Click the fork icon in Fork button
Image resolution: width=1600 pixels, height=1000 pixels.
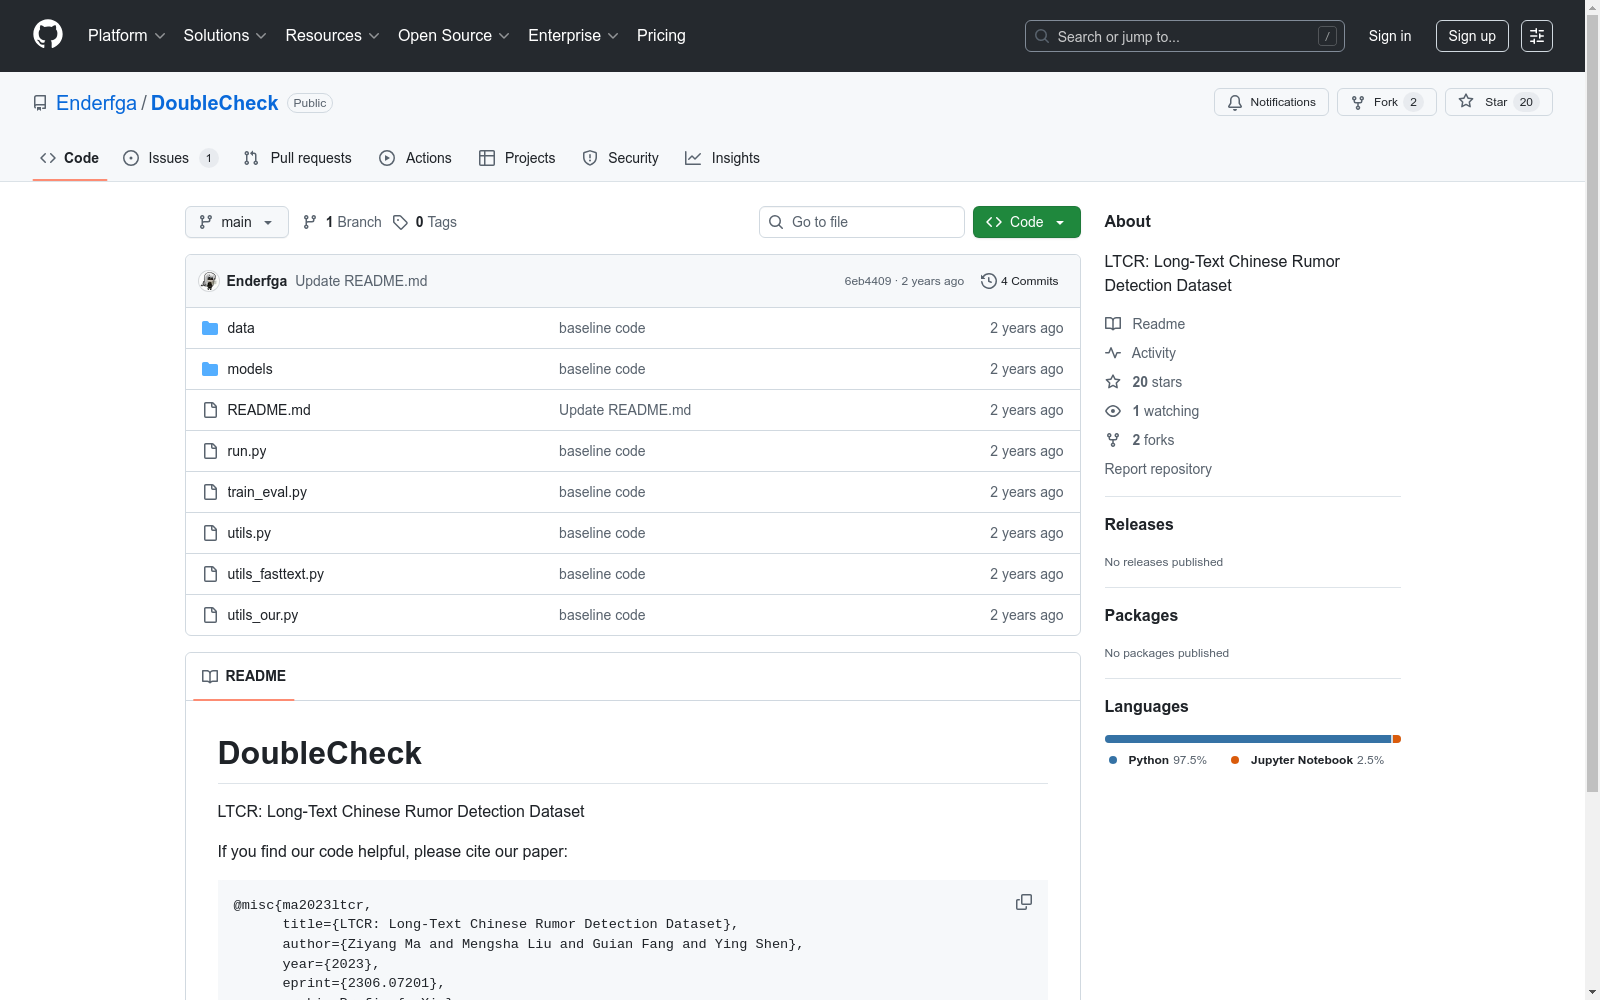coord(1358,102)
